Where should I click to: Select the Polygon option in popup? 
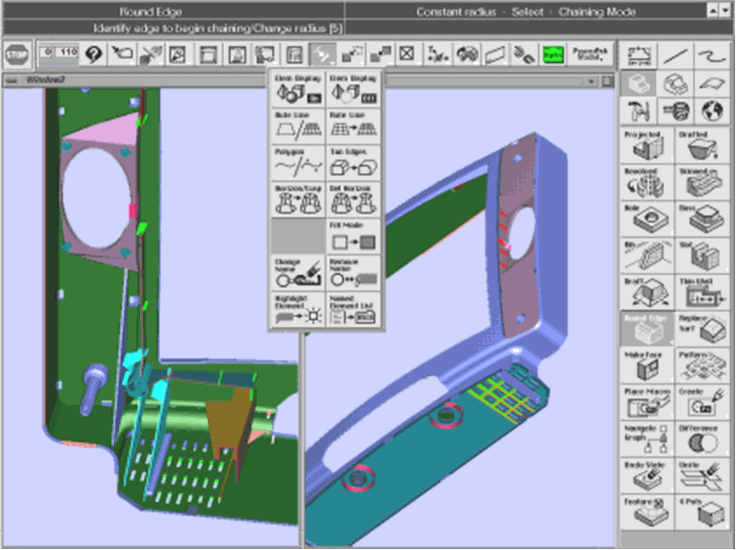[x=298, y=163]
